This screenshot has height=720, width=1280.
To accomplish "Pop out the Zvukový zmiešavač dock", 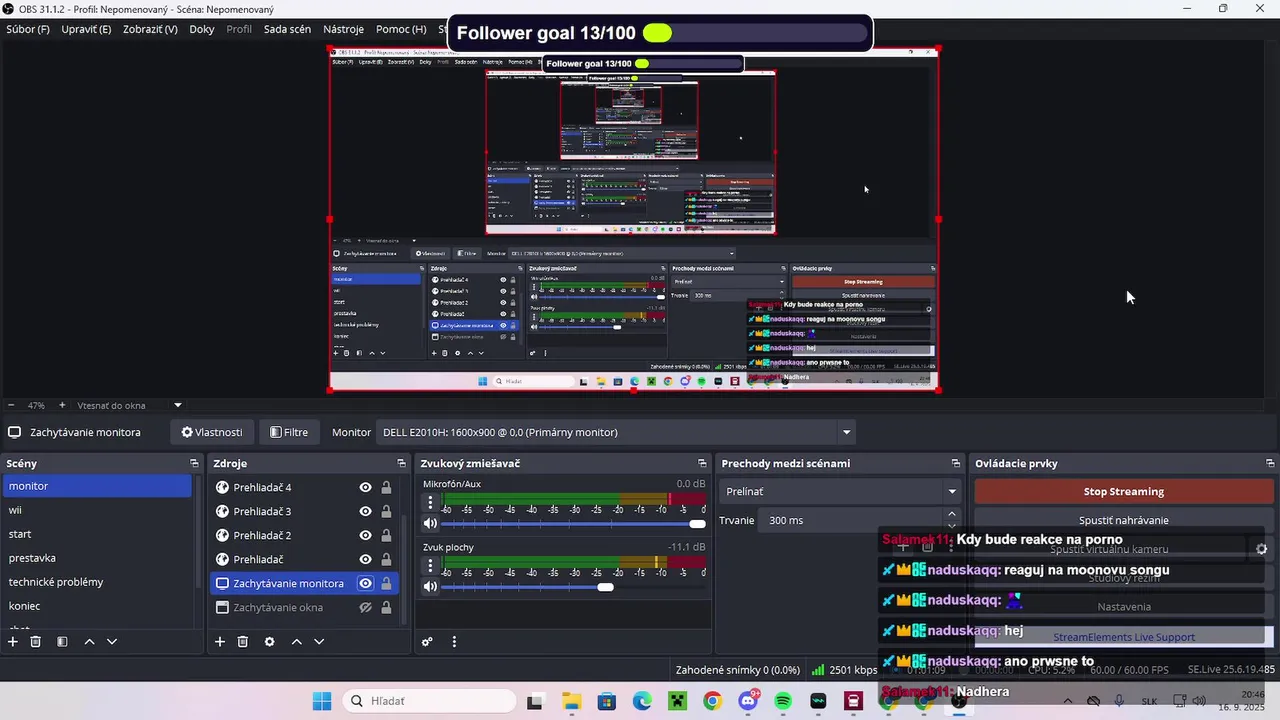I will (x=702, y=463).
